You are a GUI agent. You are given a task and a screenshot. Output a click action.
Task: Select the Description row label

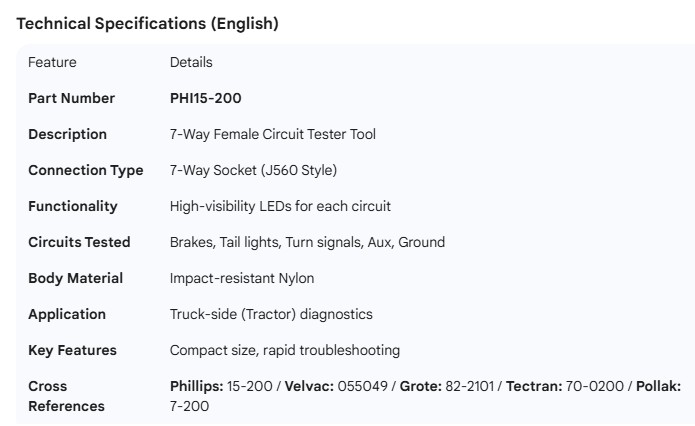[x=67, y=134]
